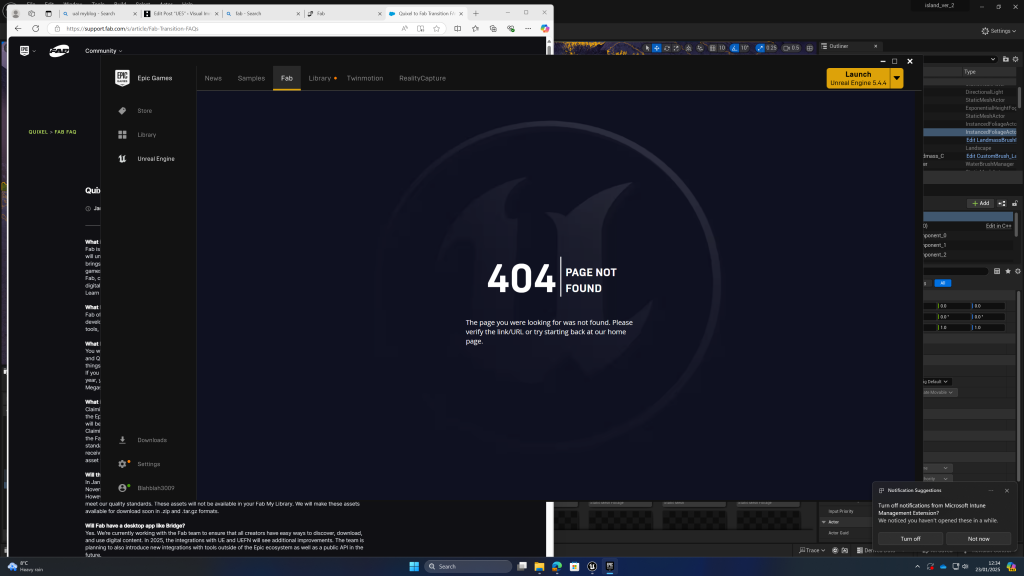Toggle scale snapping in viewport toolbar
Viewport: 1024px width, 576px height.
760,48
